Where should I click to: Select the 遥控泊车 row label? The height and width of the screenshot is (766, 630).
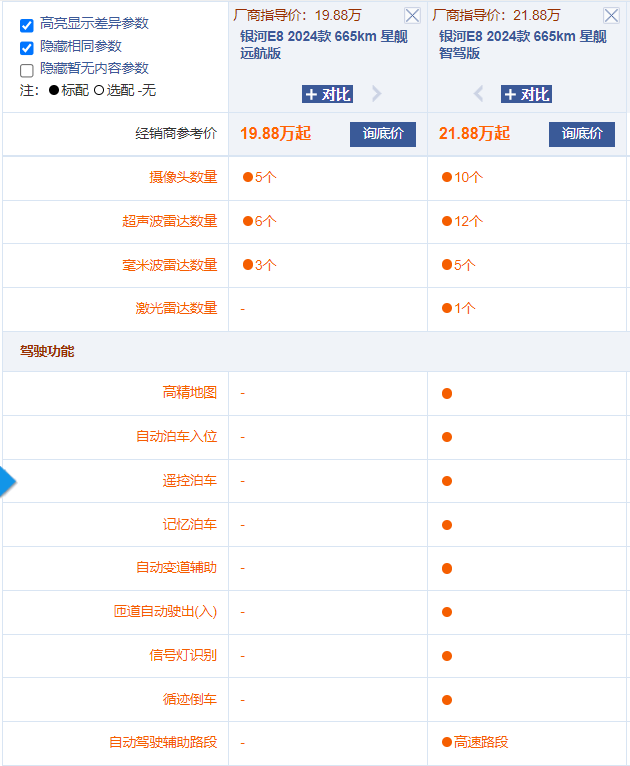tap(190, 481)
